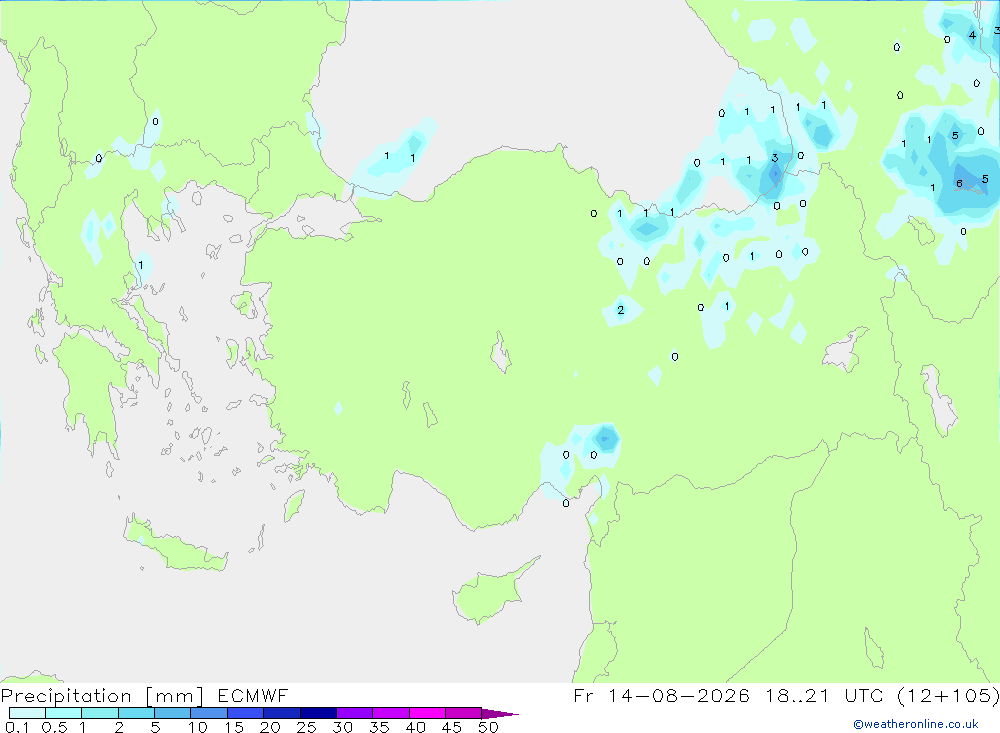Click the legend label '35'
Image resolution: width=1000 pixels, height=733 pixels.
pyautogui.click(x=379, y=727)
